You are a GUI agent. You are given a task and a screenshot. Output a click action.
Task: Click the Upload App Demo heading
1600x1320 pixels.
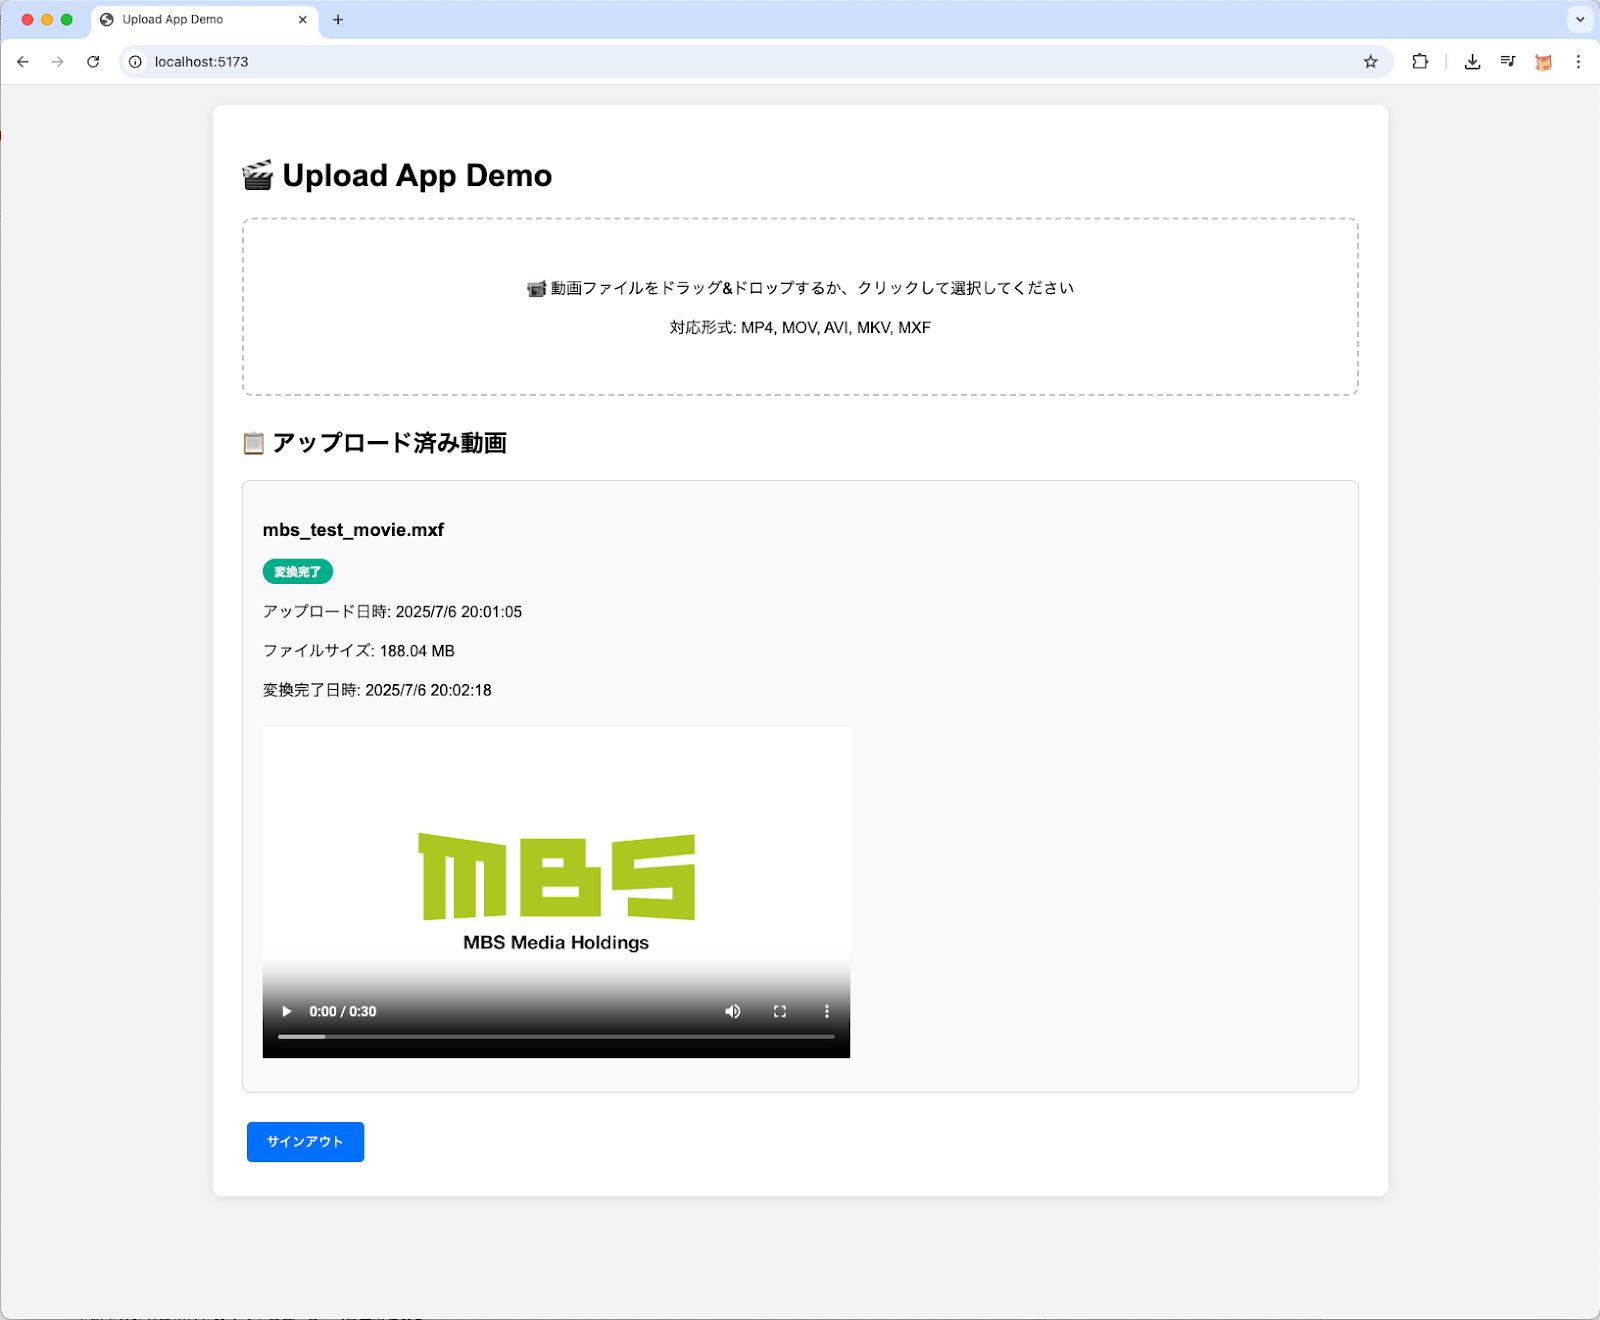(397, 176)
